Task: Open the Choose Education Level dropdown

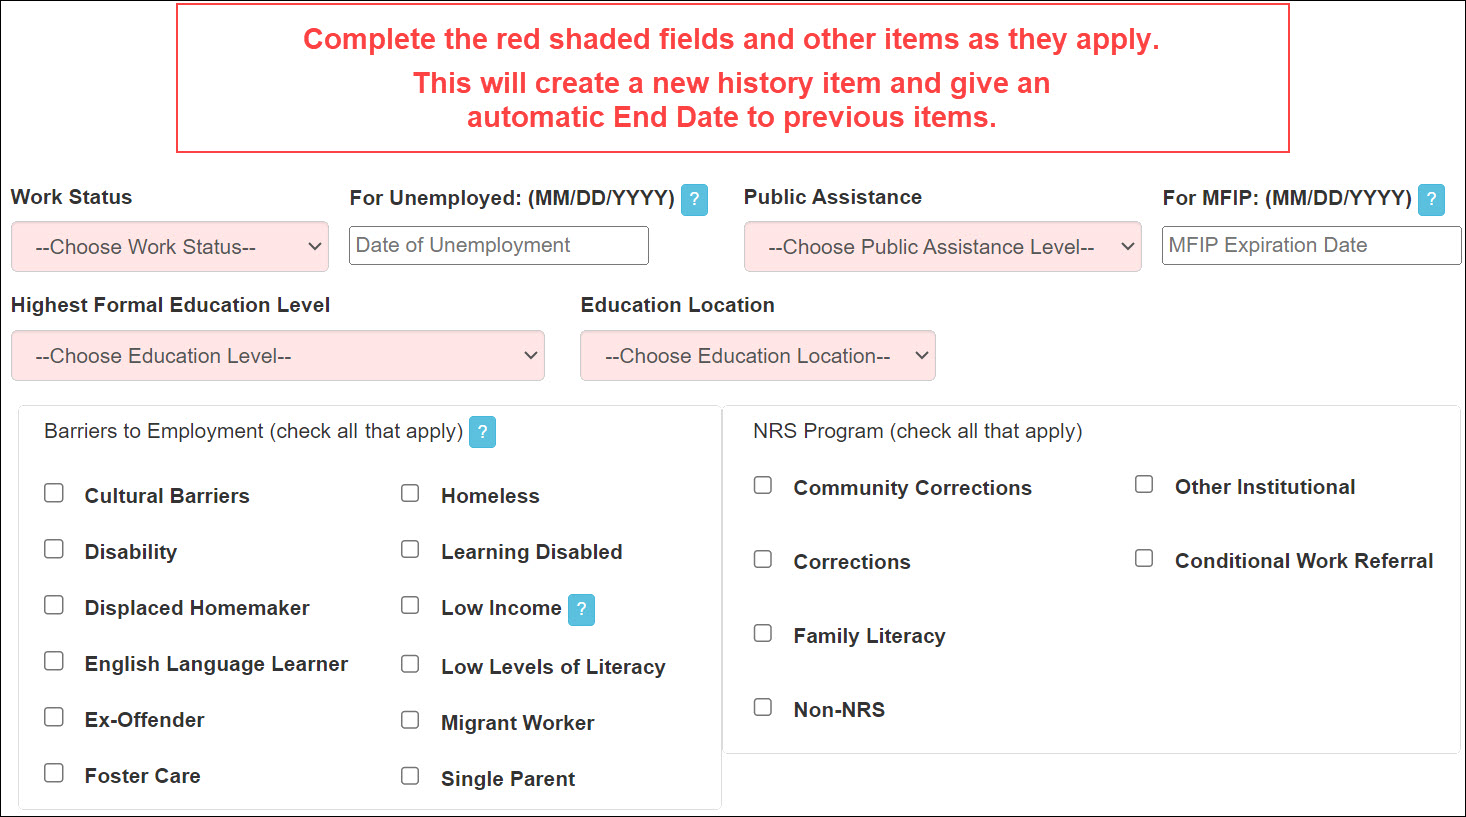Action: (x=277, y=356)
